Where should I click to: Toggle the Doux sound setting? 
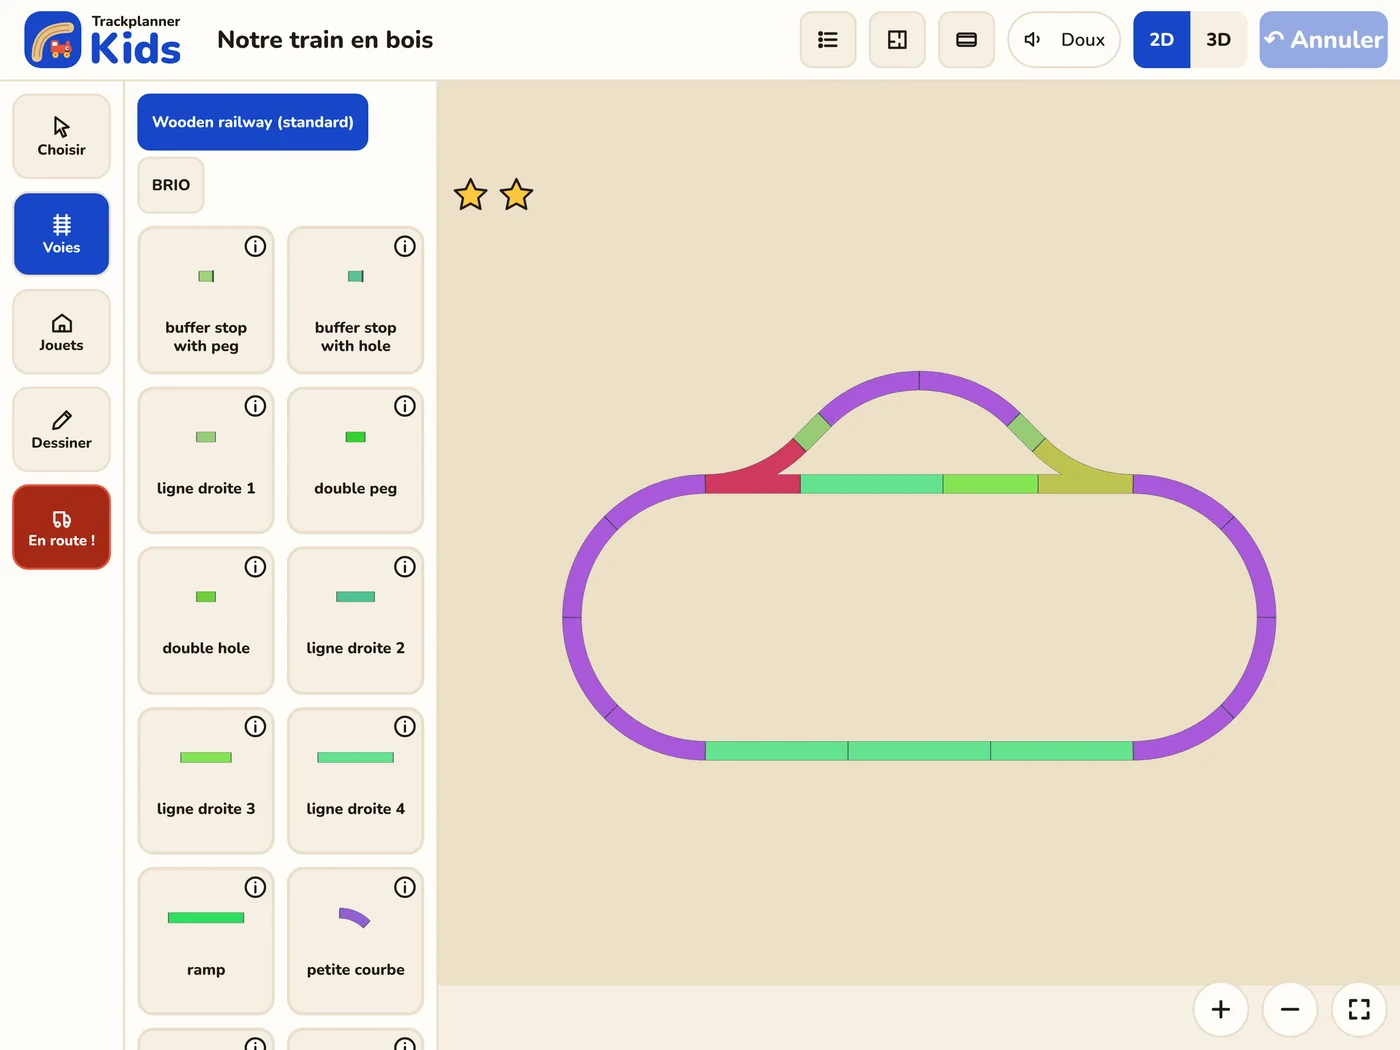(1064, 40)
